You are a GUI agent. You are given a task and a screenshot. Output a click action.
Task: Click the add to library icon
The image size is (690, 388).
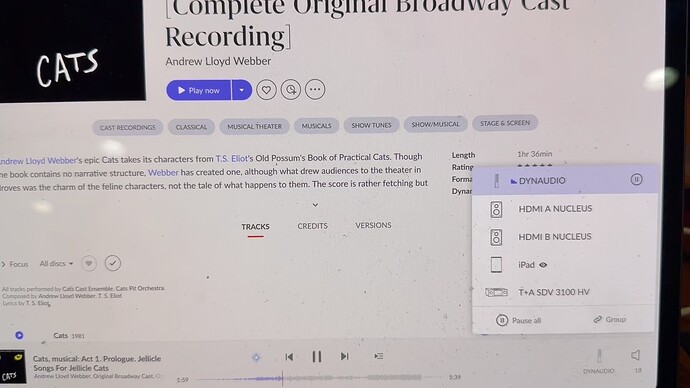pyautogui.click(x=291, y=90)
